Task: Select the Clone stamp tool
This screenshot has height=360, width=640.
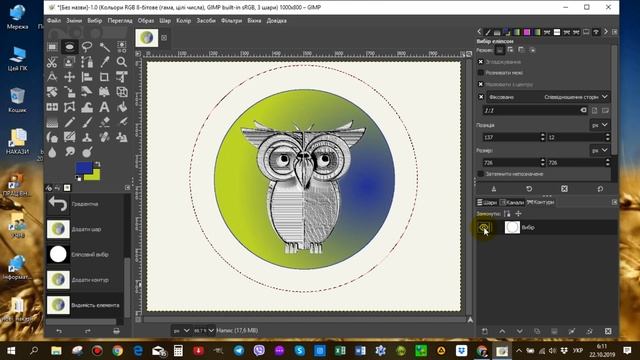Action: click(87, 138)
